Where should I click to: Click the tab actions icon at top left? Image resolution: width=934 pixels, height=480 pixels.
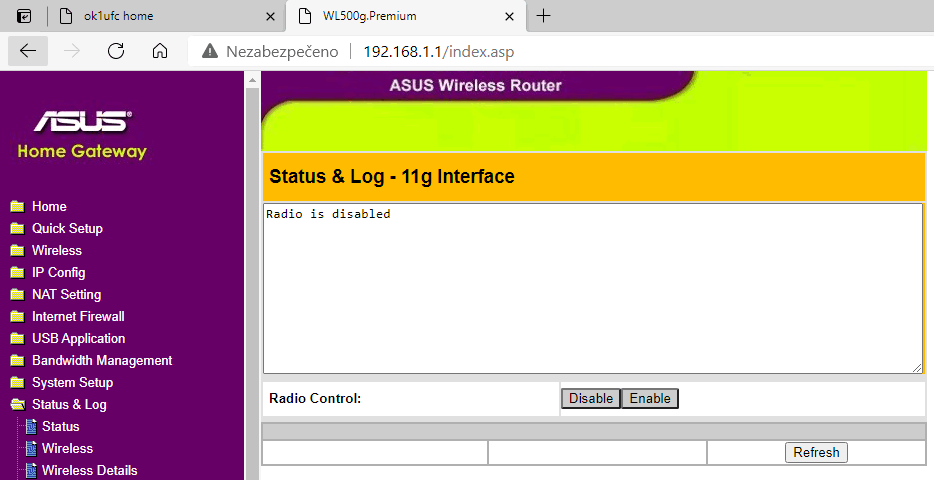point(24,16)
